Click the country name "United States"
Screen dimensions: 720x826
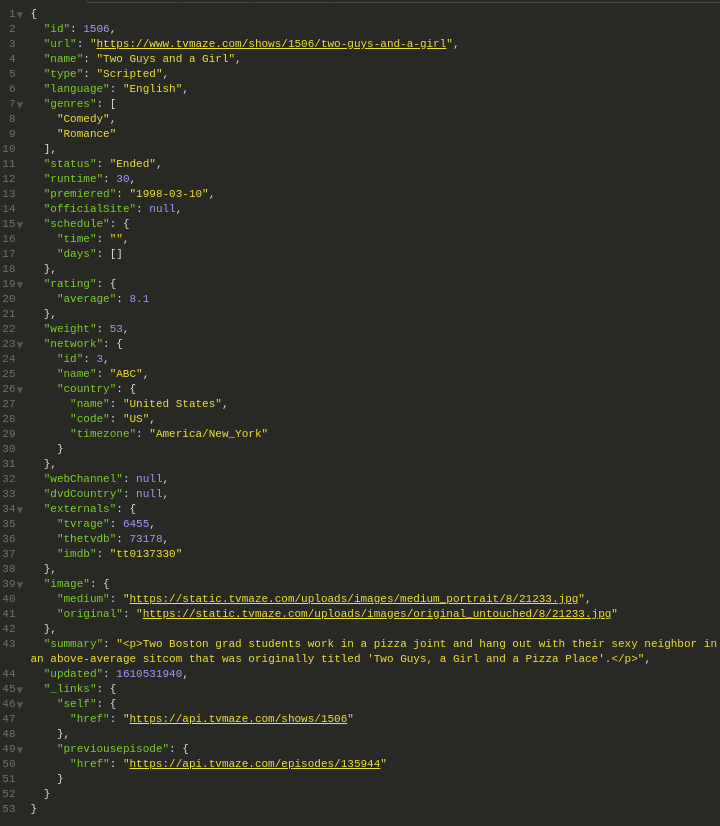(172, 404)
